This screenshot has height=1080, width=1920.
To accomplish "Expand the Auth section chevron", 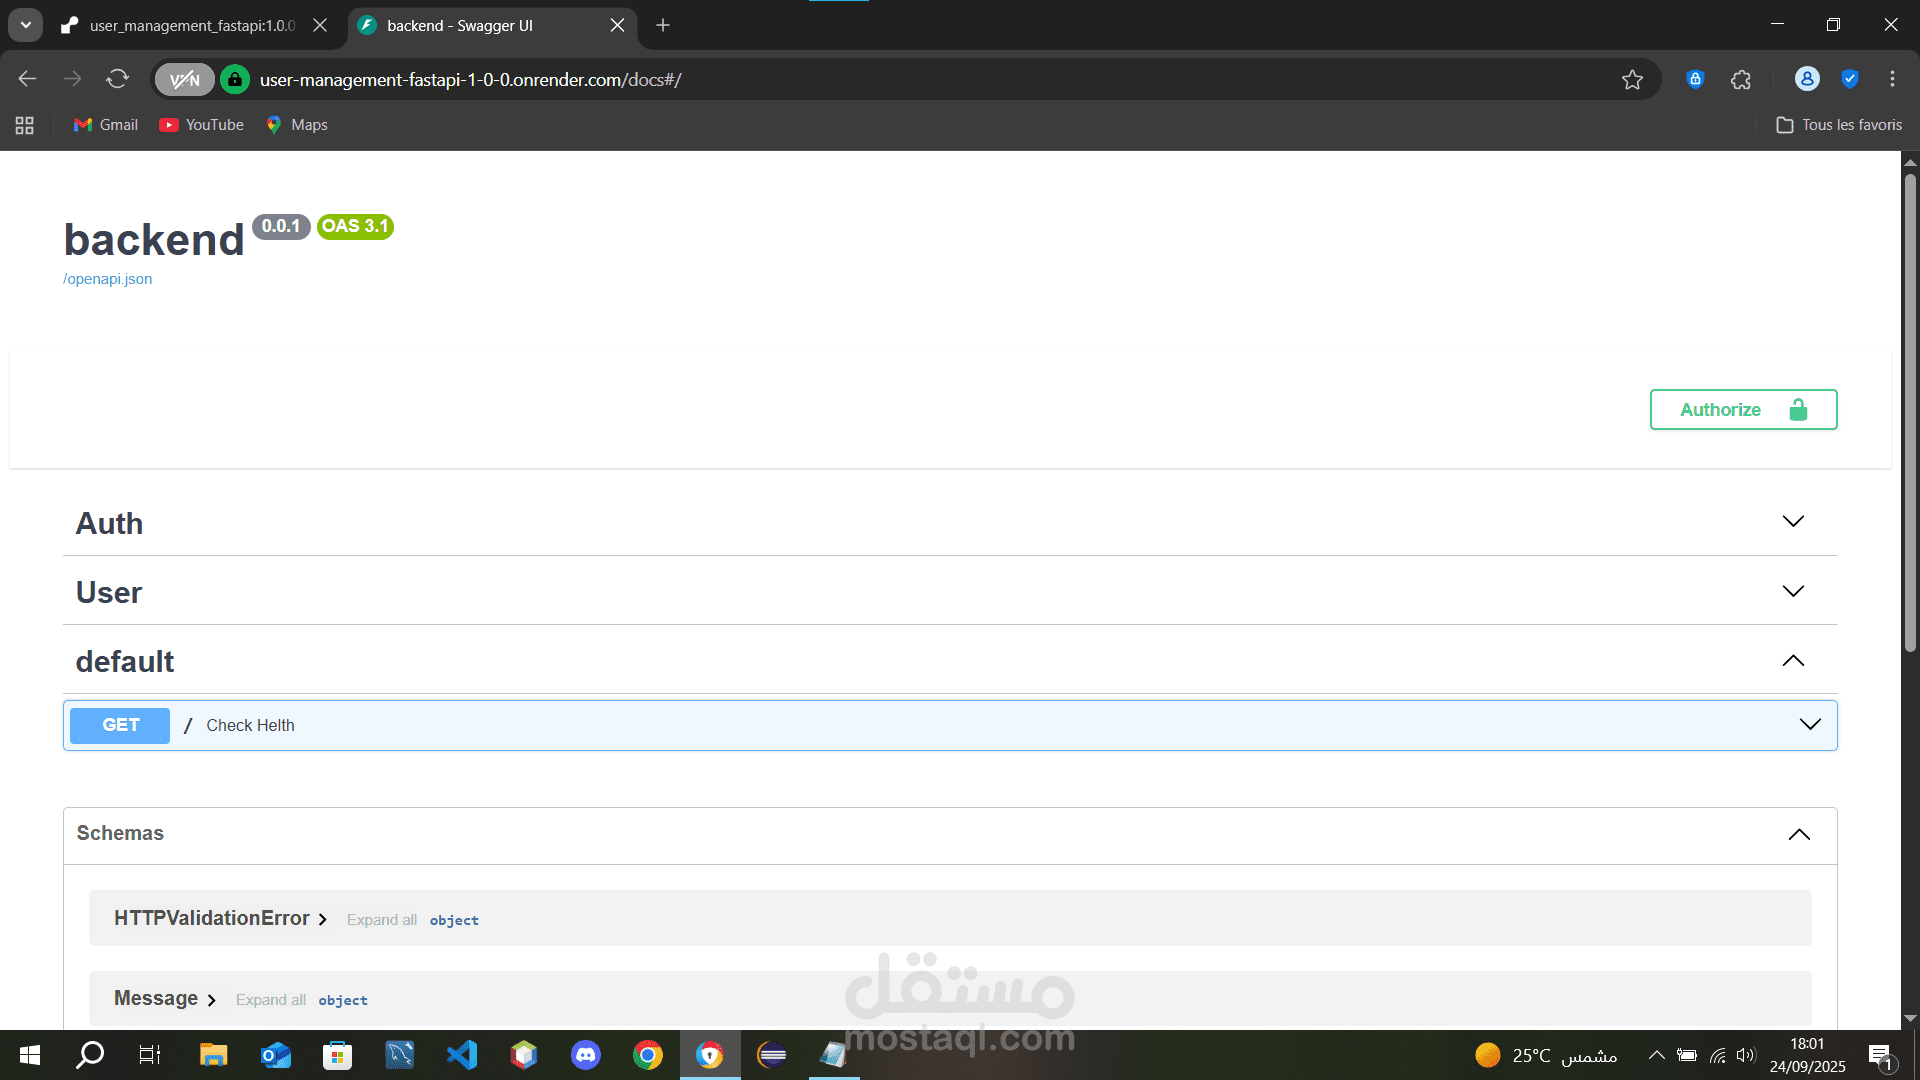I will (x=1793, y=522).
